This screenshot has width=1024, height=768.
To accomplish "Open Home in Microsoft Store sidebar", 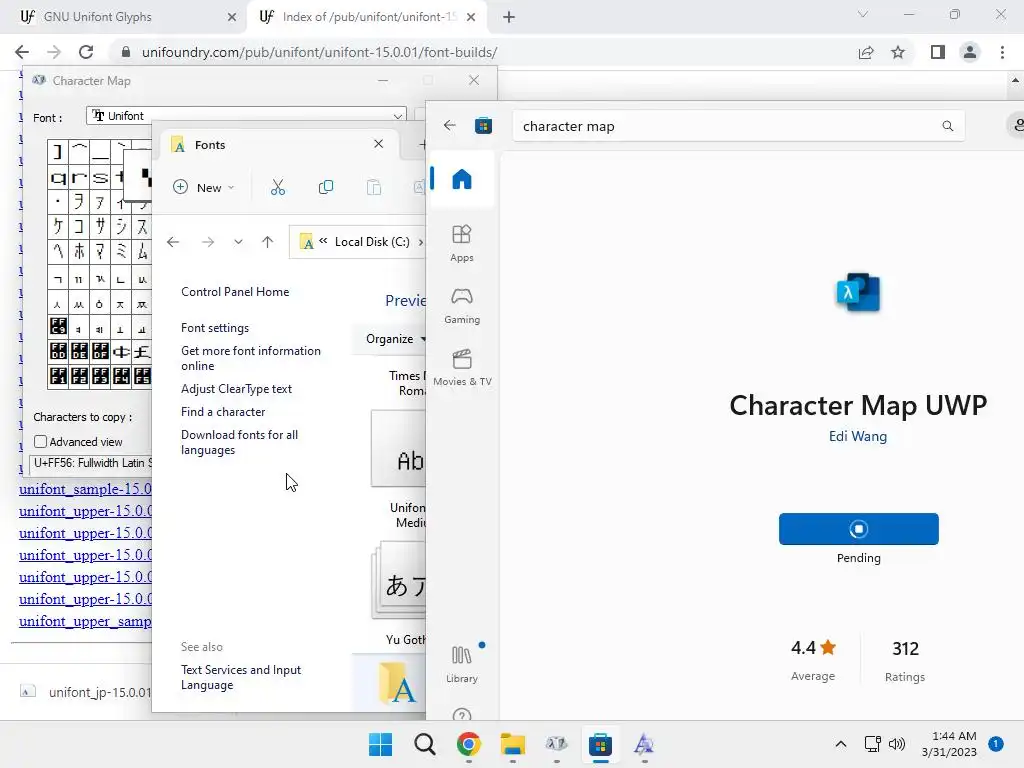I will (462, 179).
